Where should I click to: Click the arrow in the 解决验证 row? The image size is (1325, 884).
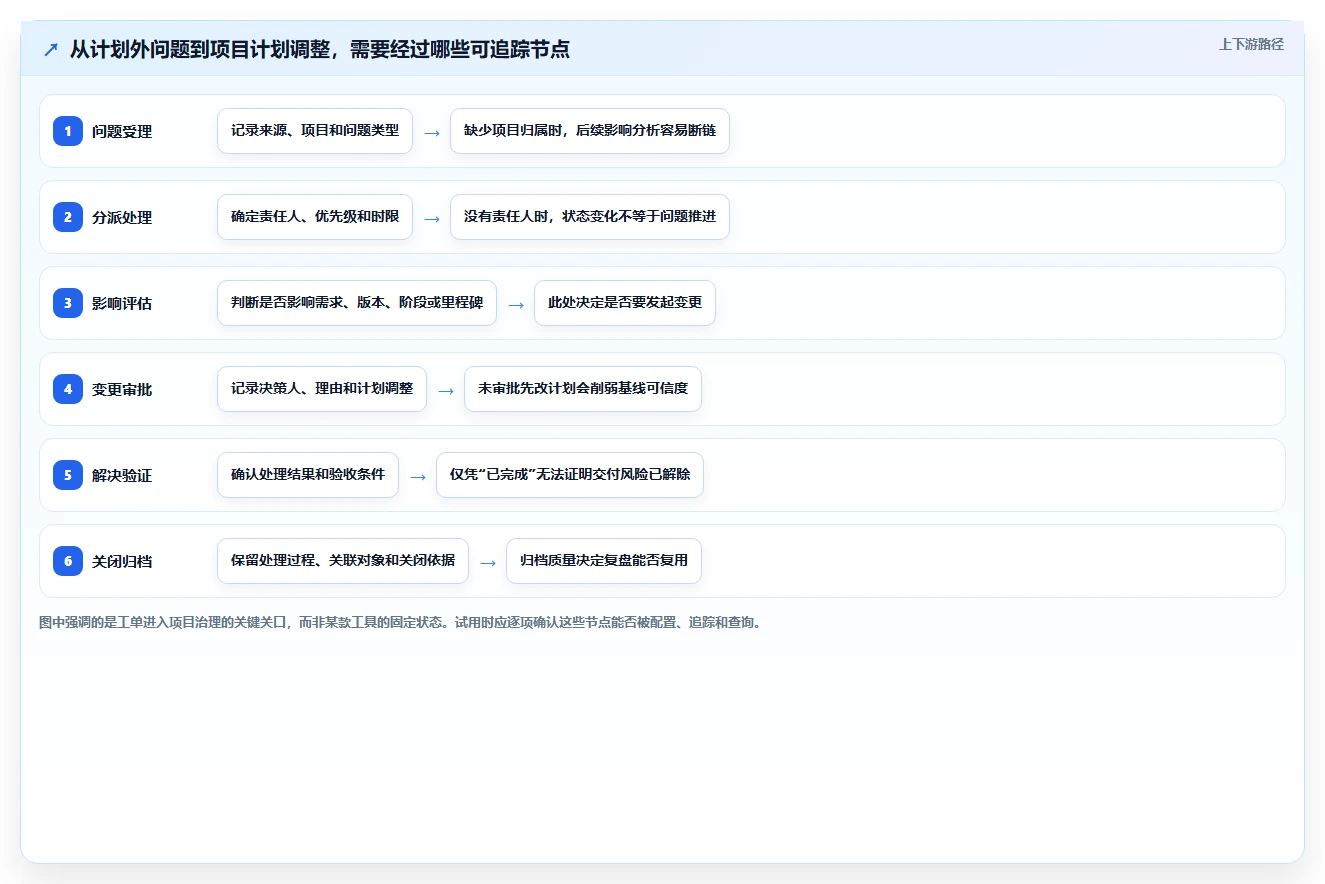[x=418, y=476]
